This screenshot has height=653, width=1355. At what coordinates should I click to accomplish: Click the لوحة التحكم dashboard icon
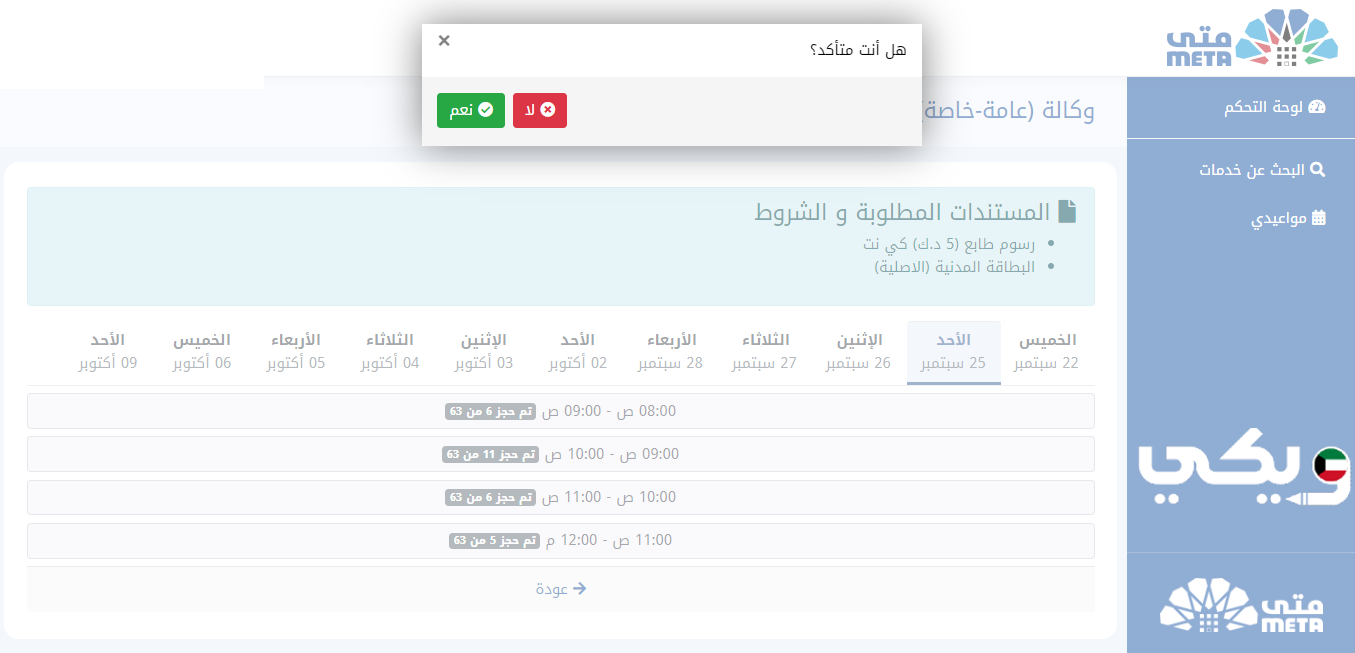(x=1318, y=107)
